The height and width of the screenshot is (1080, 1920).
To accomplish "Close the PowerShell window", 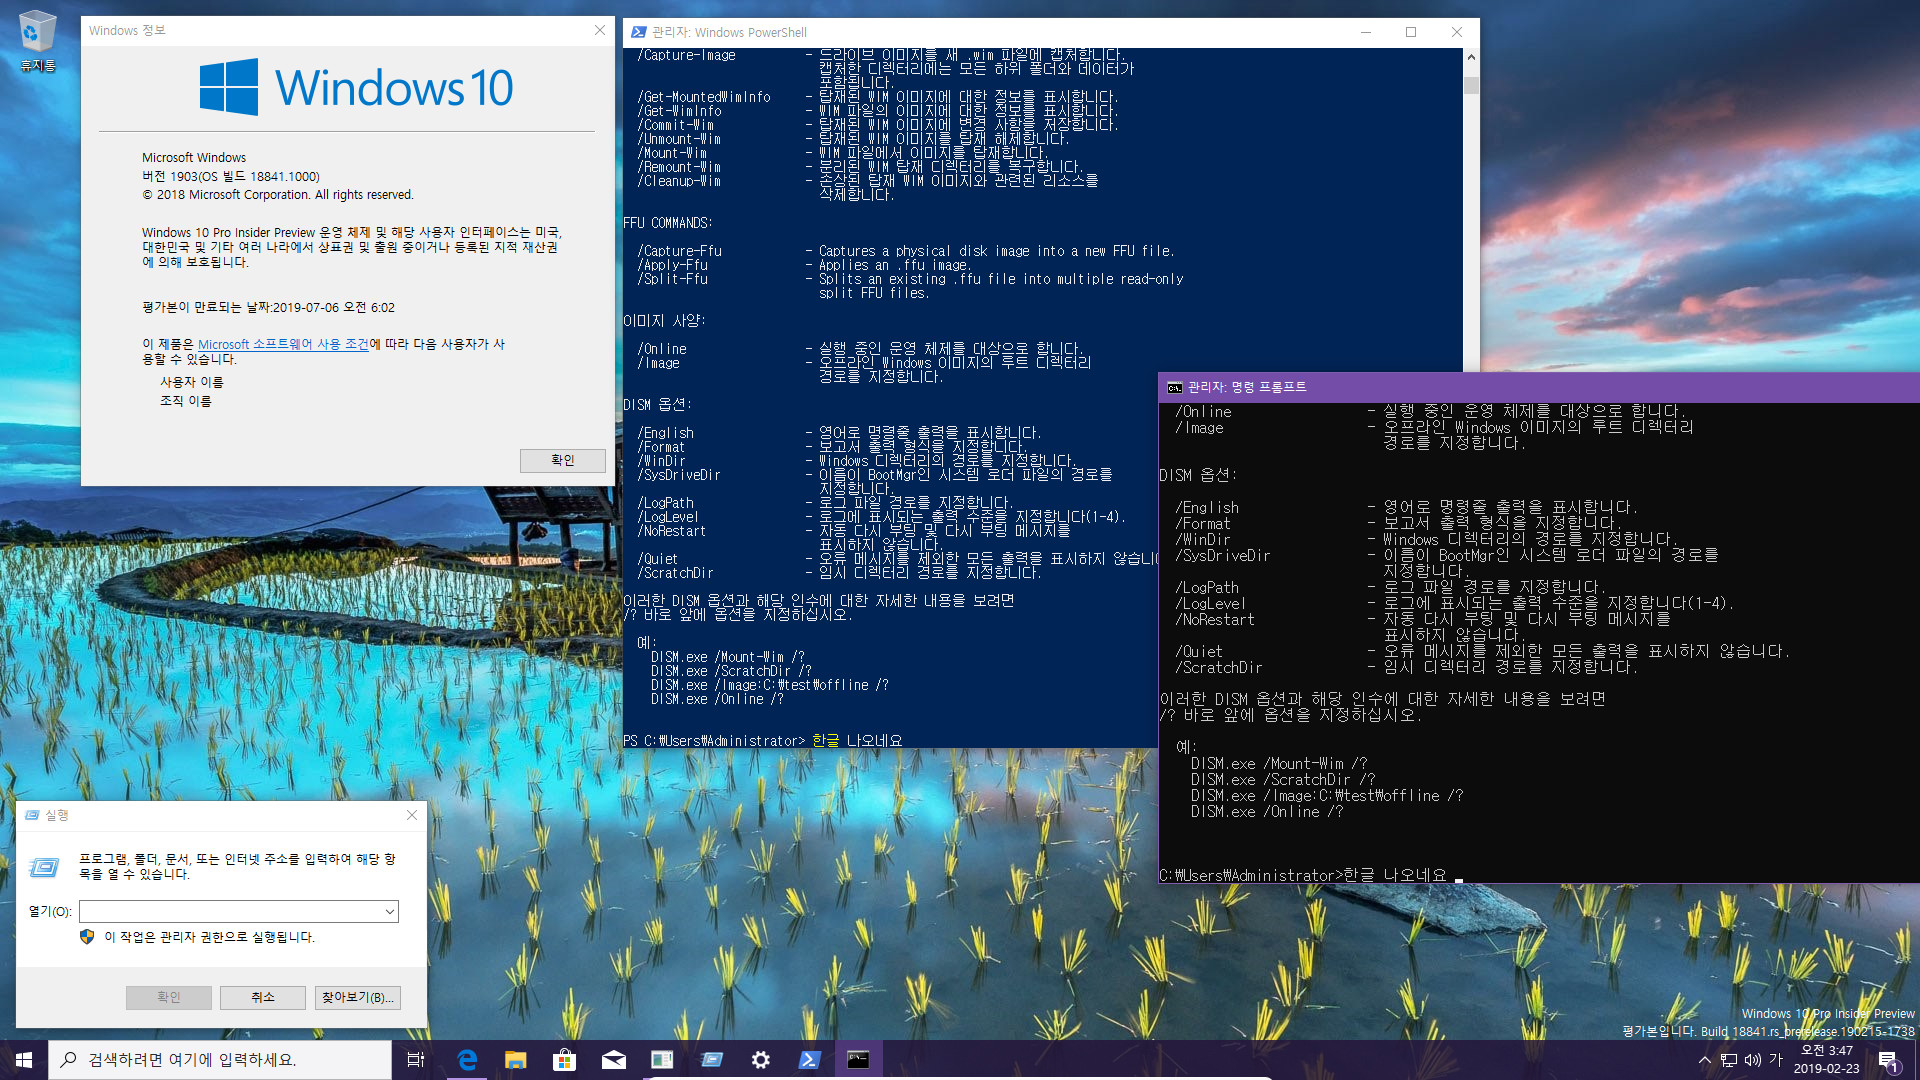I will [1457, 32].
